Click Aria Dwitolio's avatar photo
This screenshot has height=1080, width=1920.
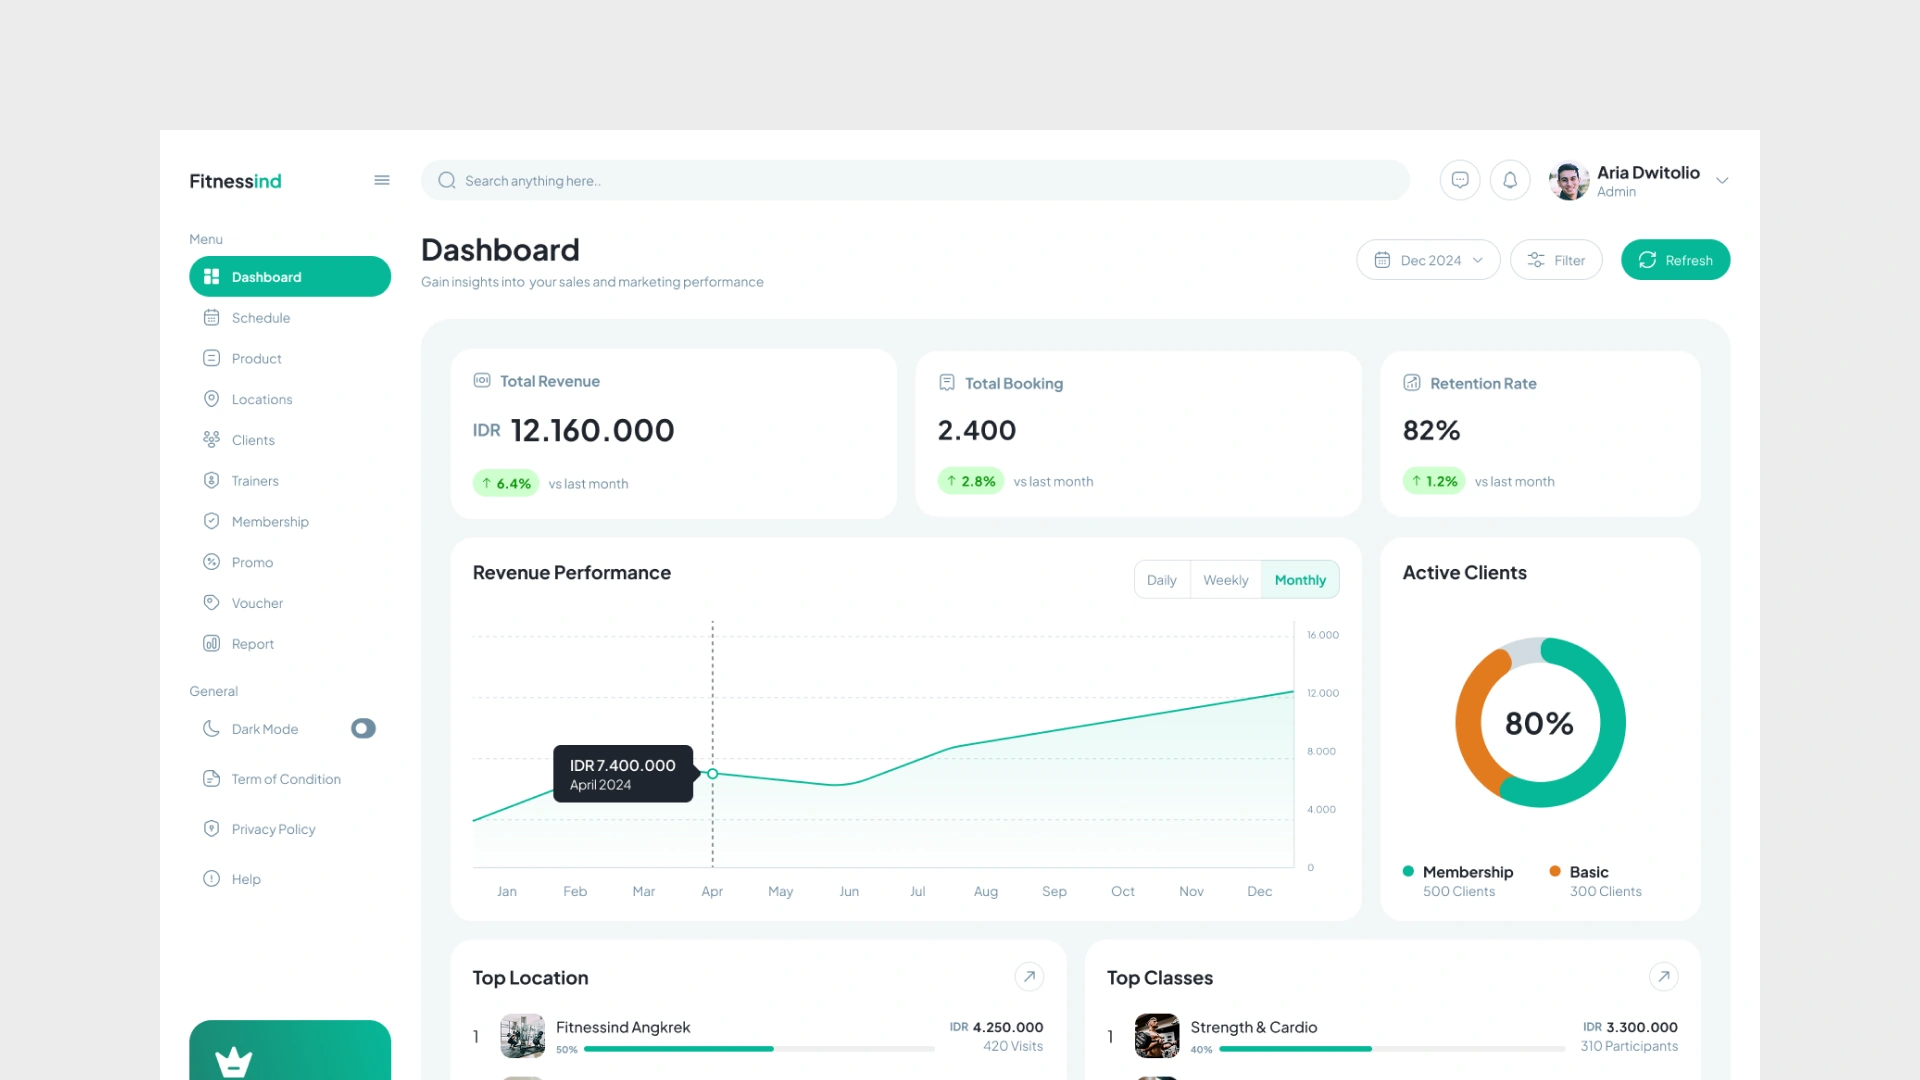coord(1569,181)
